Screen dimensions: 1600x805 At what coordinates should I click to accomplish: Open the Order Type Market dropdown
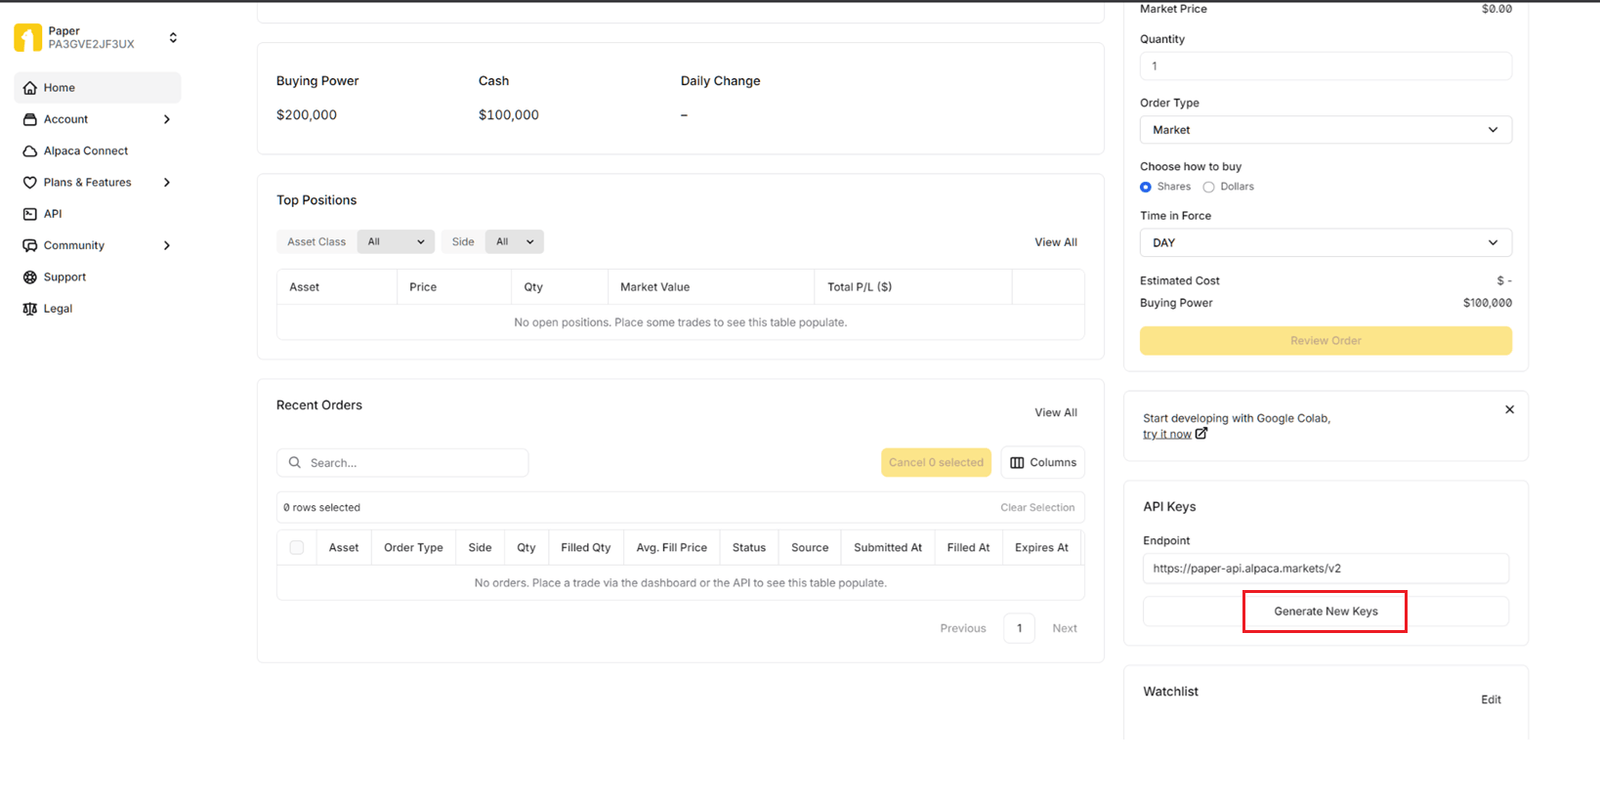pos(1326,130)
